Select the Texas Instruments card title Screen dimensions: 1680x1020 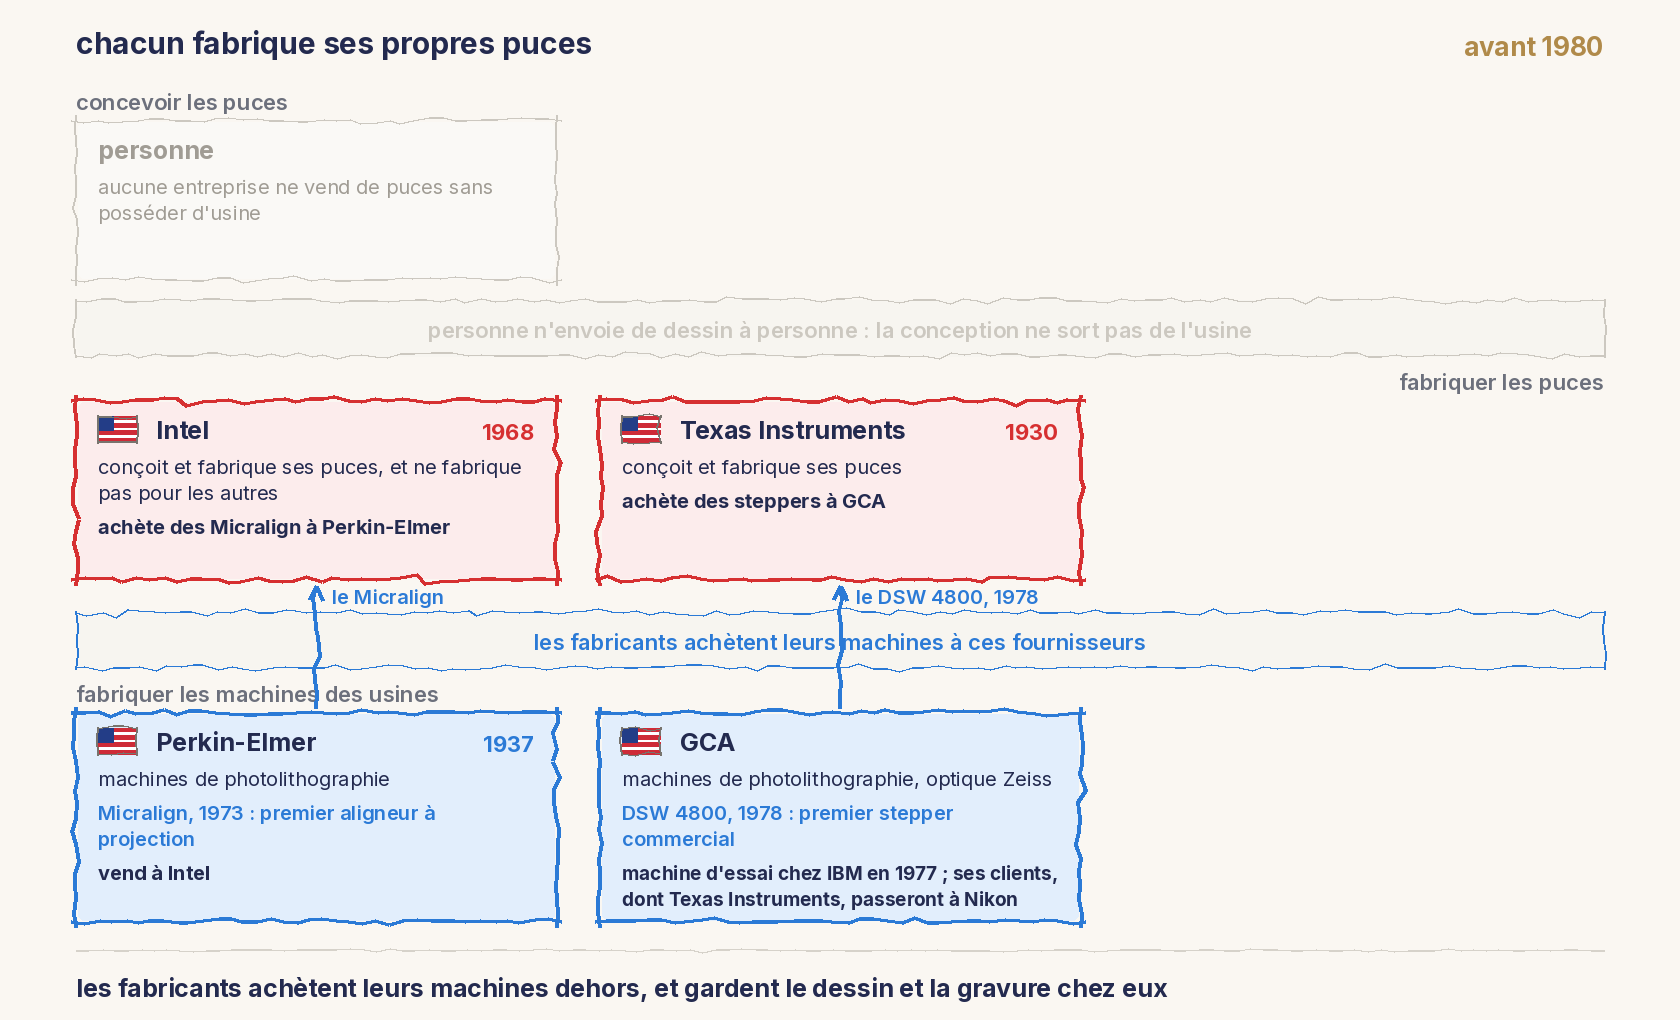[x=792, y=431]
